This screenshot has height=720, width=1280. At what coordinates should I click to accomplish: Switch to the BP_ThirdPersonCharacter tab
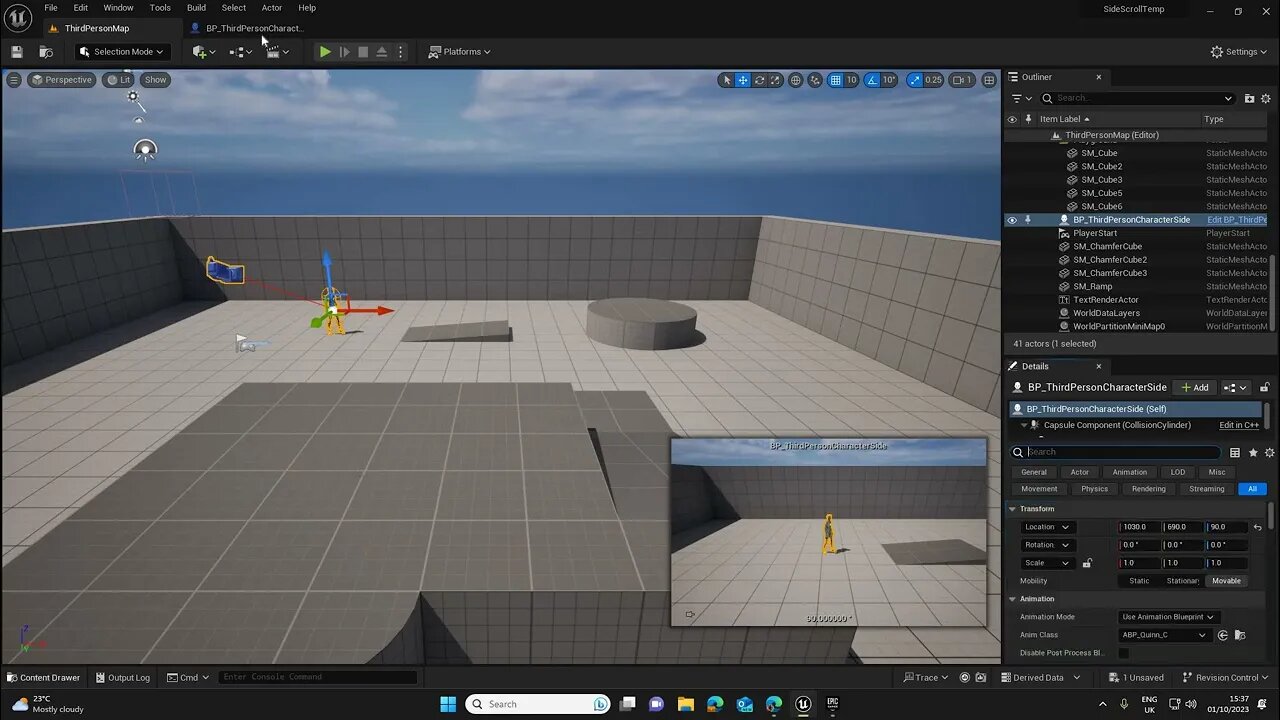click(254, 28)
